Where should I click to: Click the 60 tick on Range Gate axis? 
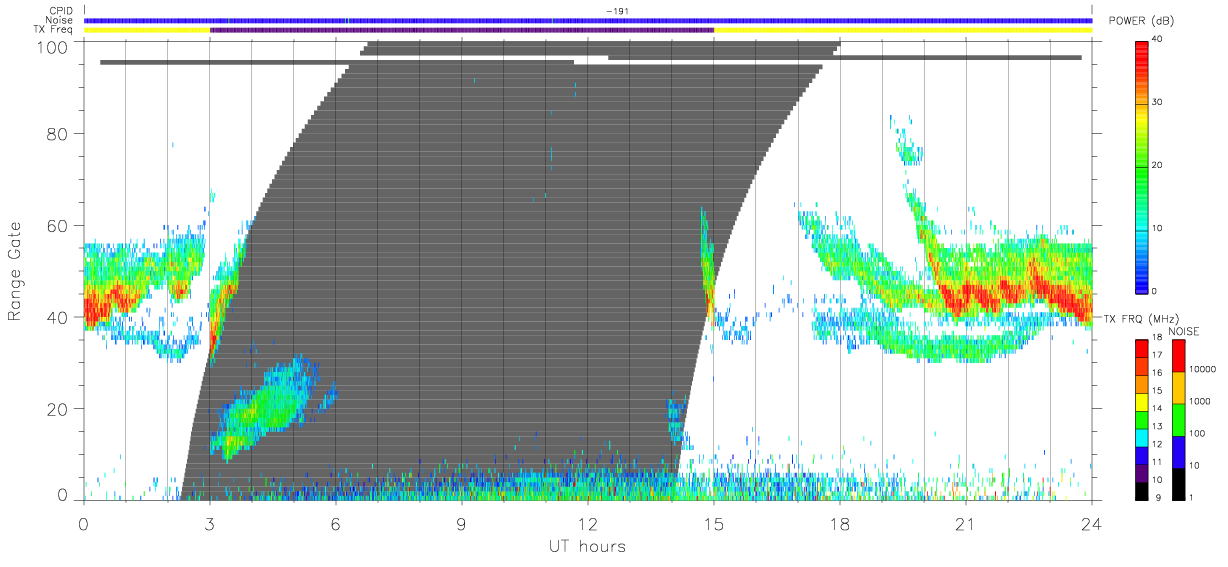59,226
